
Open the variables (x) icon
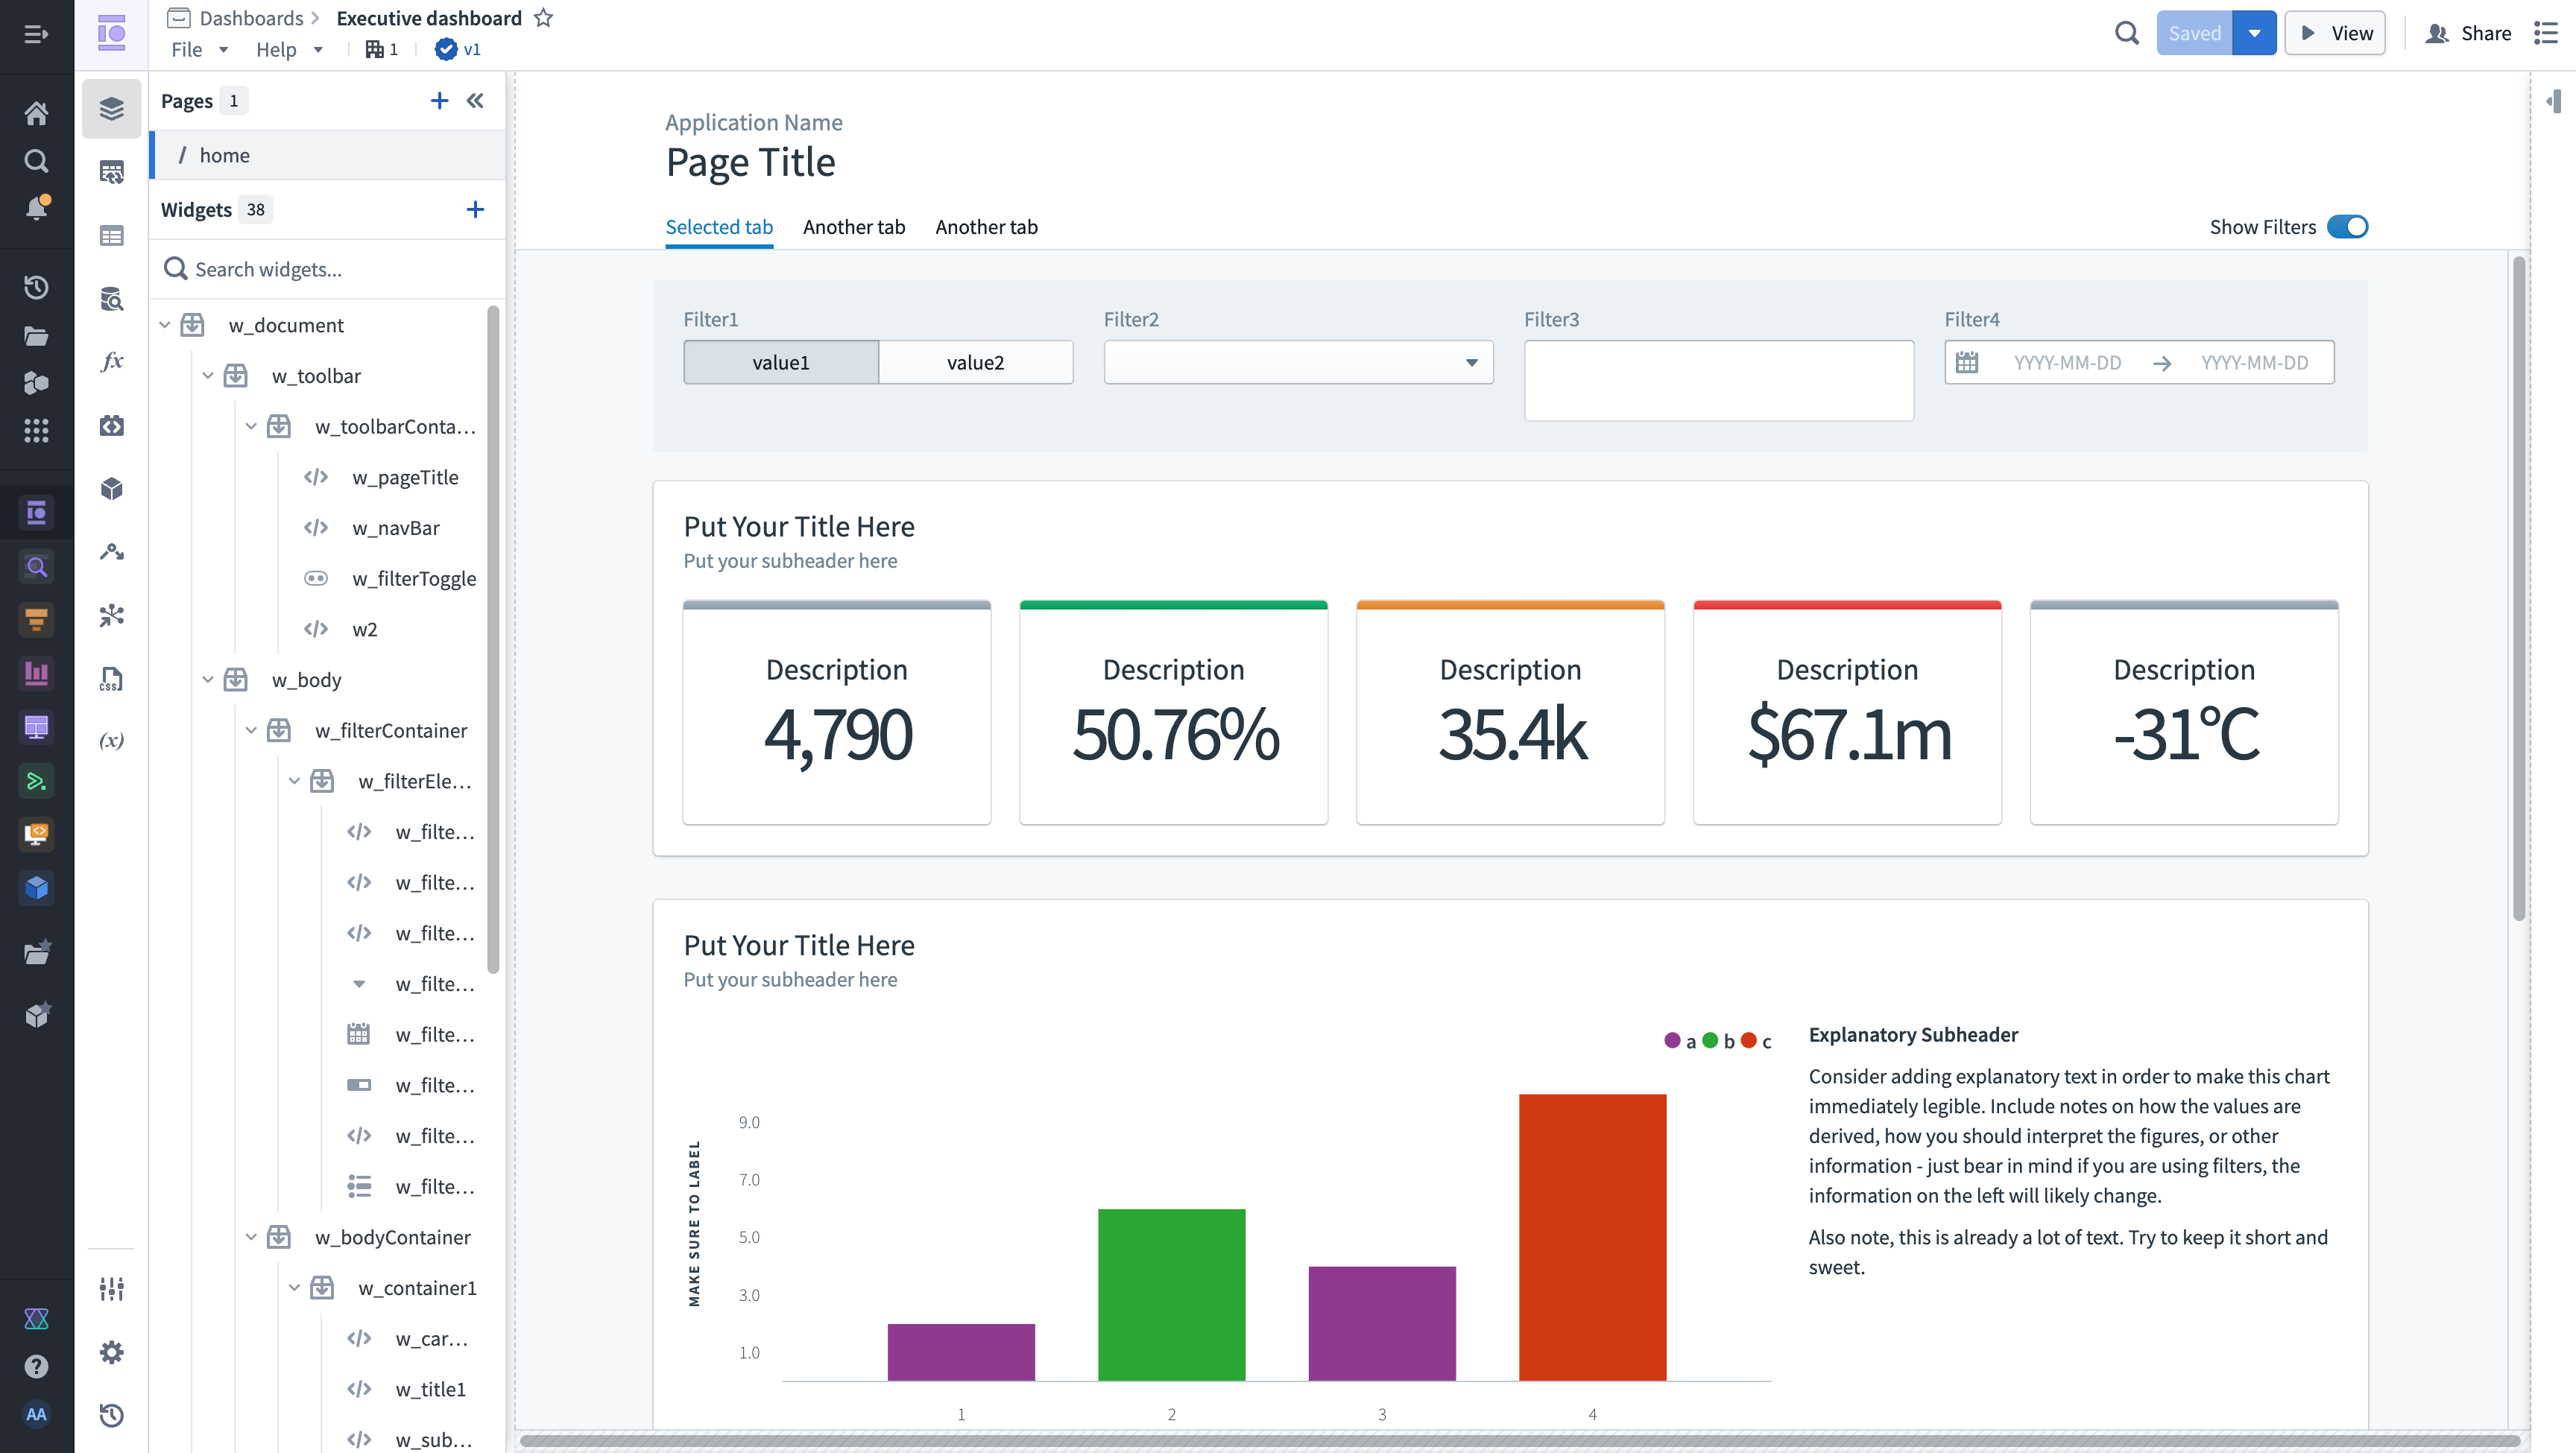(x=112, y=741)
